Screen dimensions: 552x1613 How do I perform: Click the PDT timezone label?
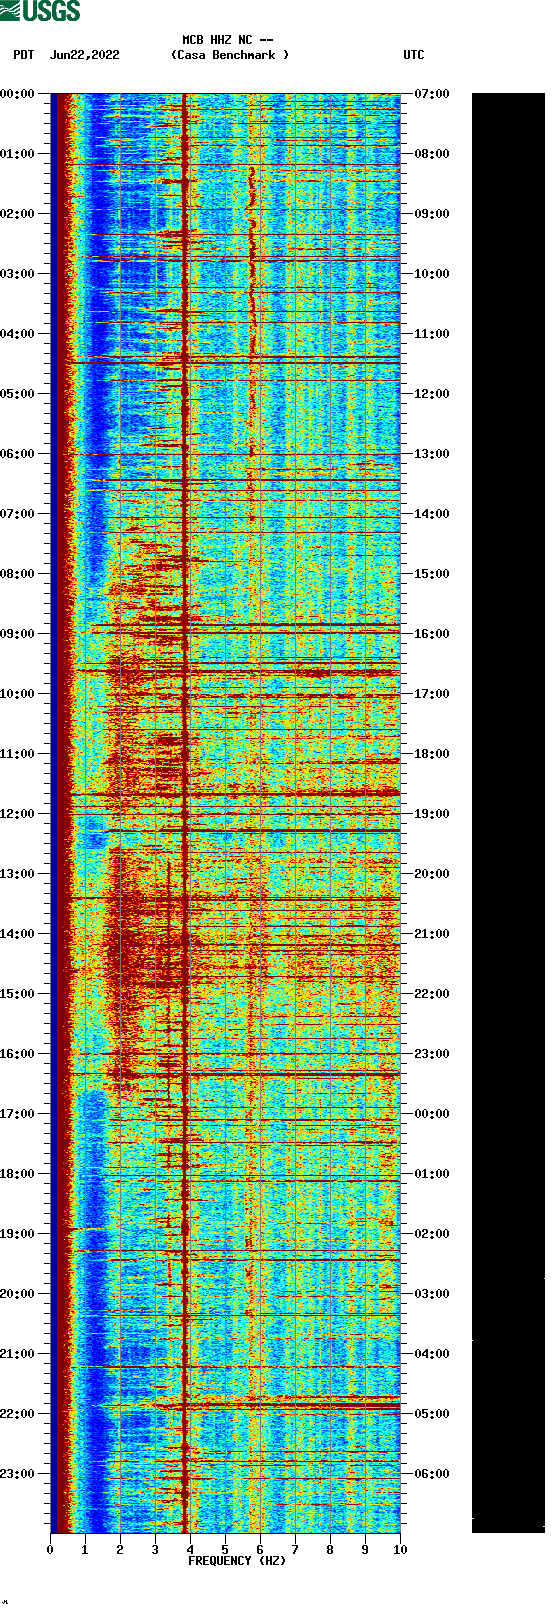pos(23,55)
